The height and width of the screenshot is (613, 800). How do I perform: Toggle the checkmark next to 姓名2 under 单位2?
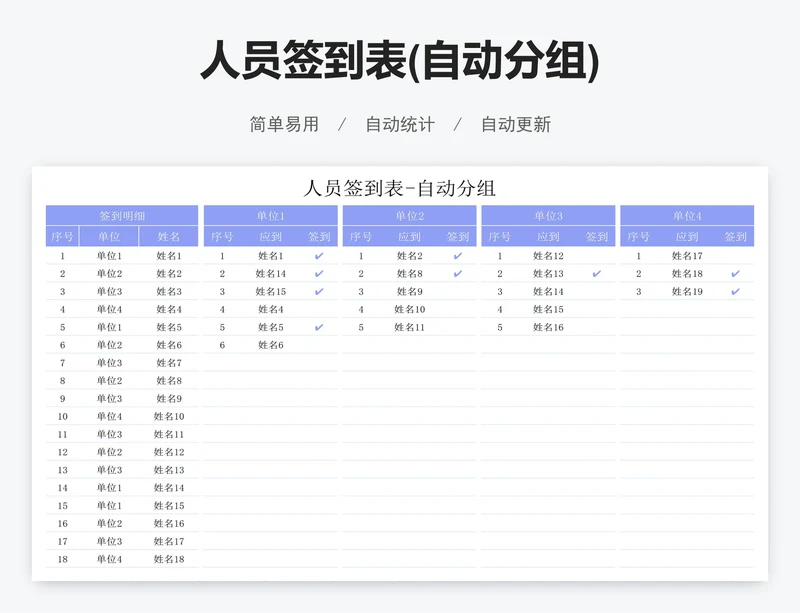pos(458,256)
